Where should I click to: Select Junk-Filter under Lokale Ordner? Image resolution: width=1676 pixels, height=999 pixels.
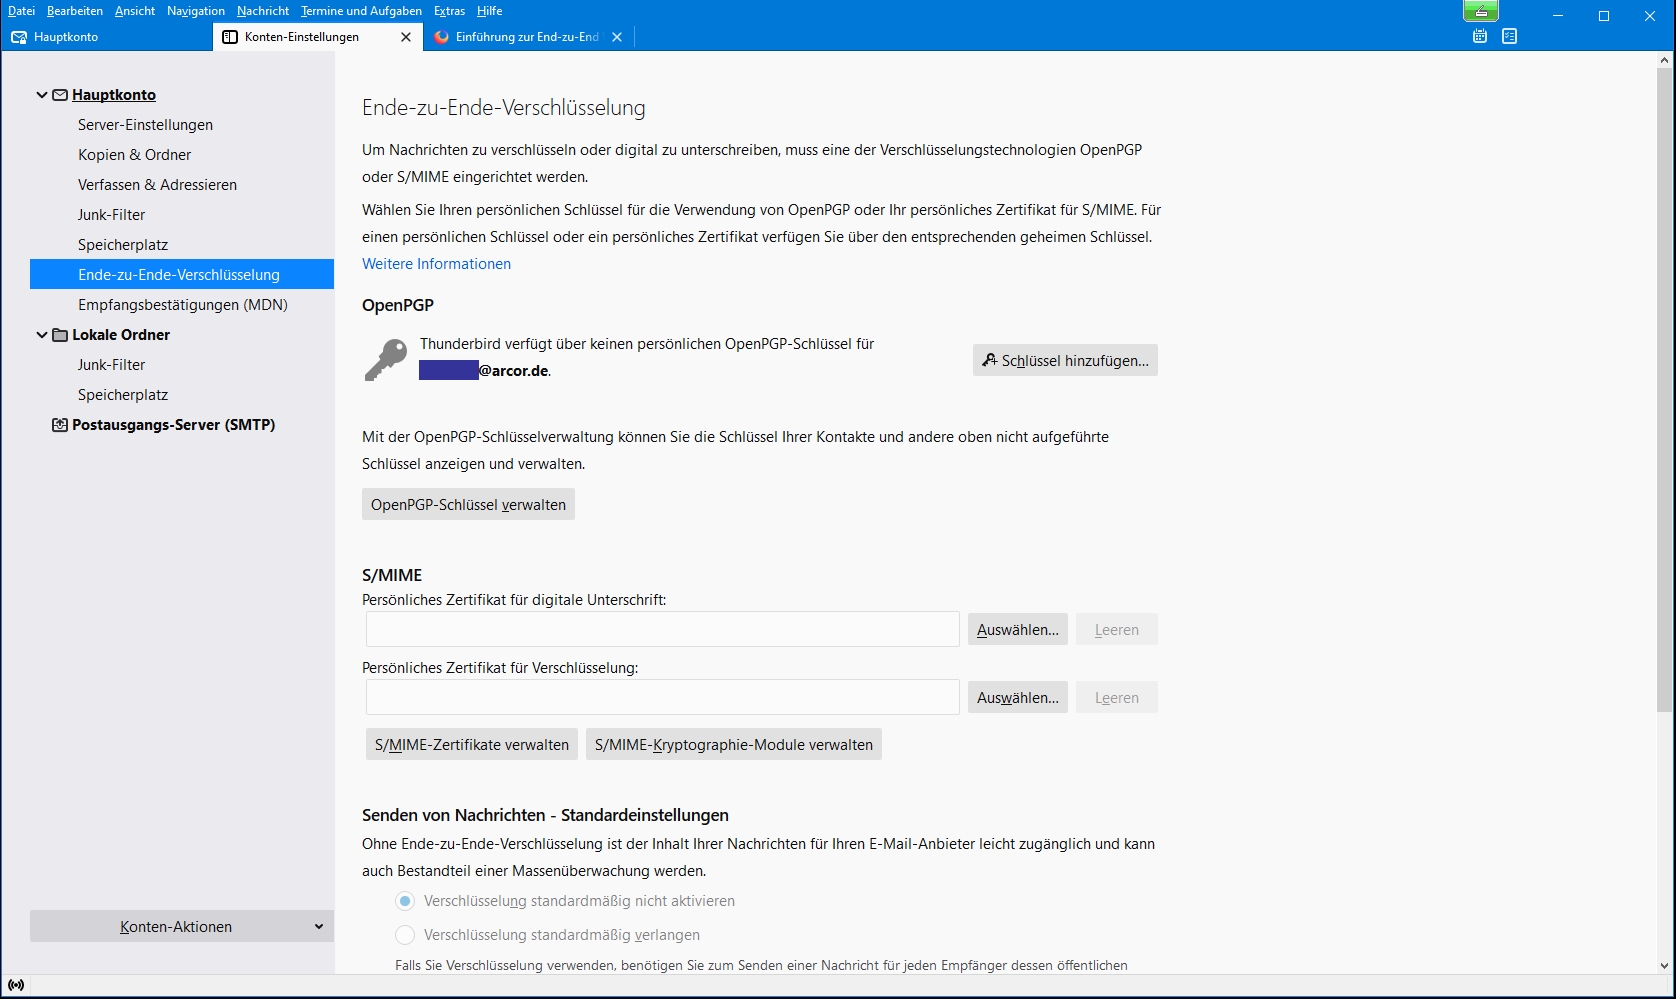click(111, 365)
